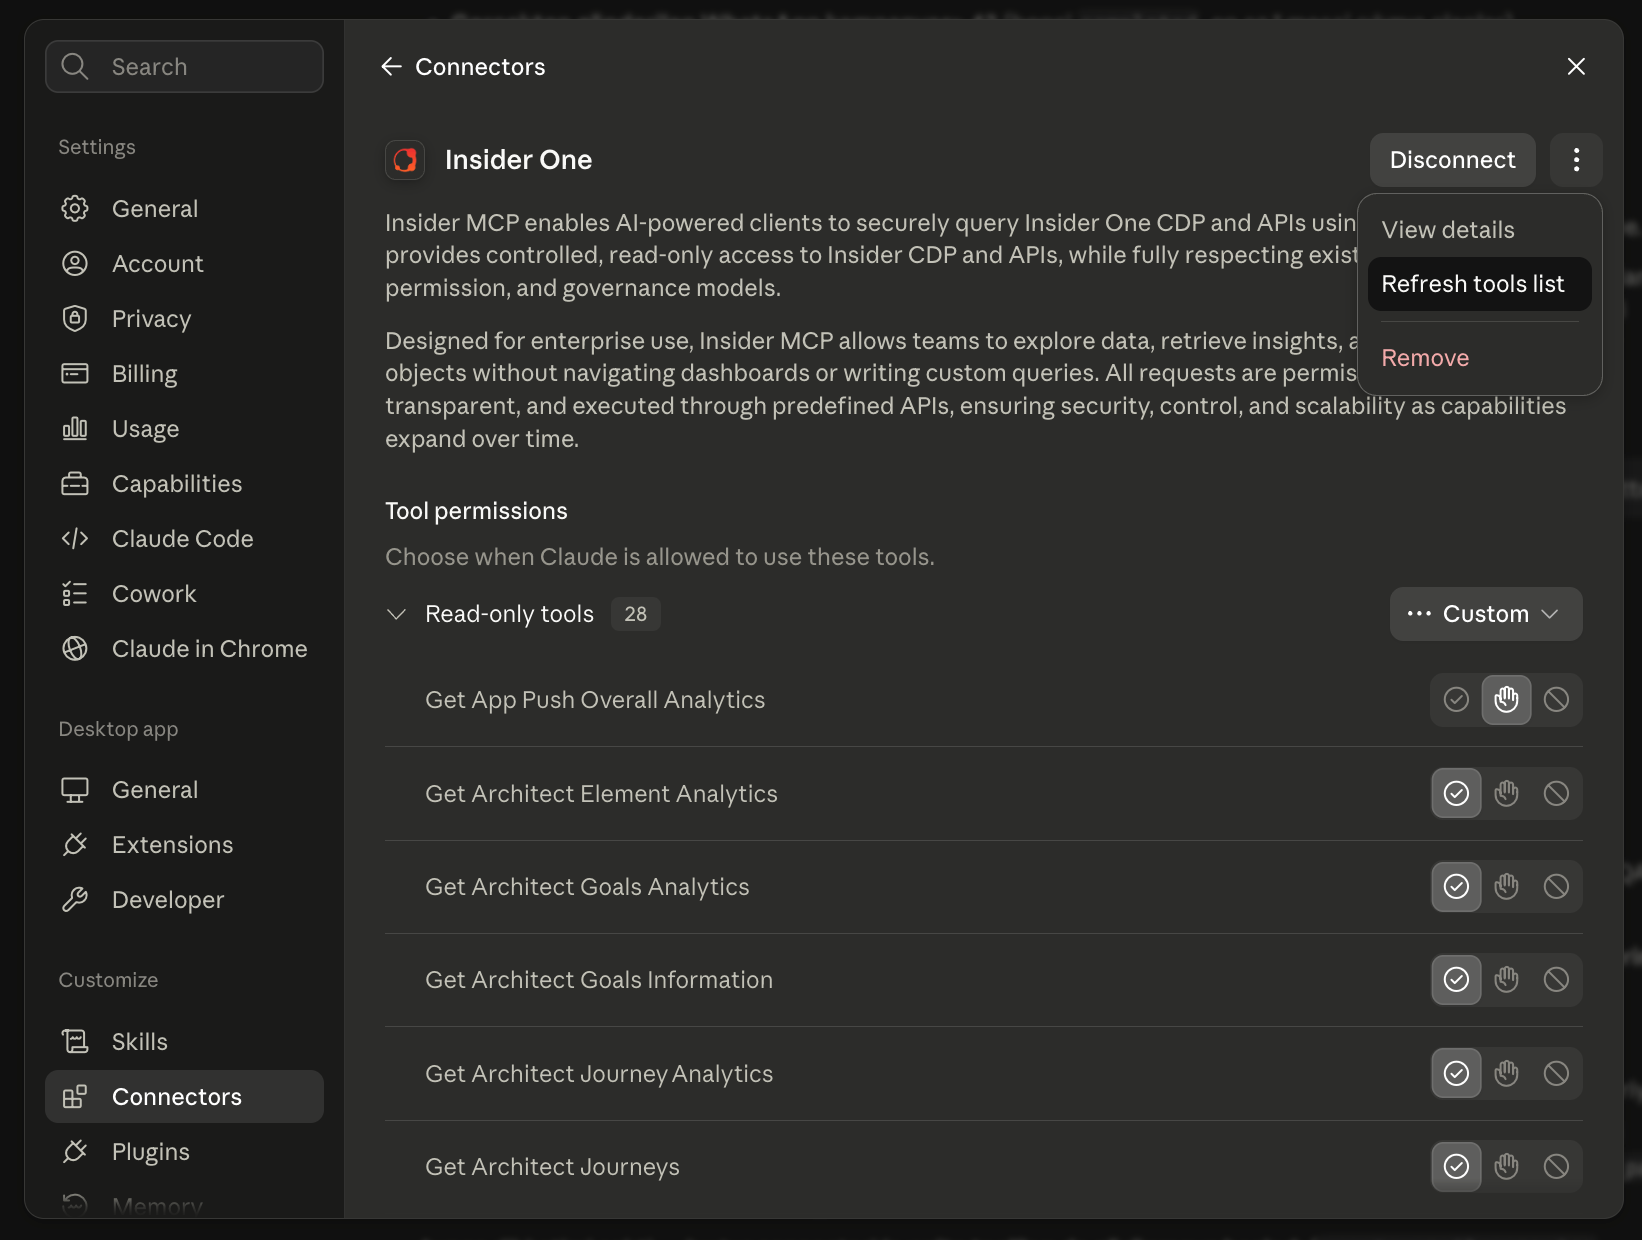Switch to the Usage page
1642x1240 pixels.
coord(184,428)
